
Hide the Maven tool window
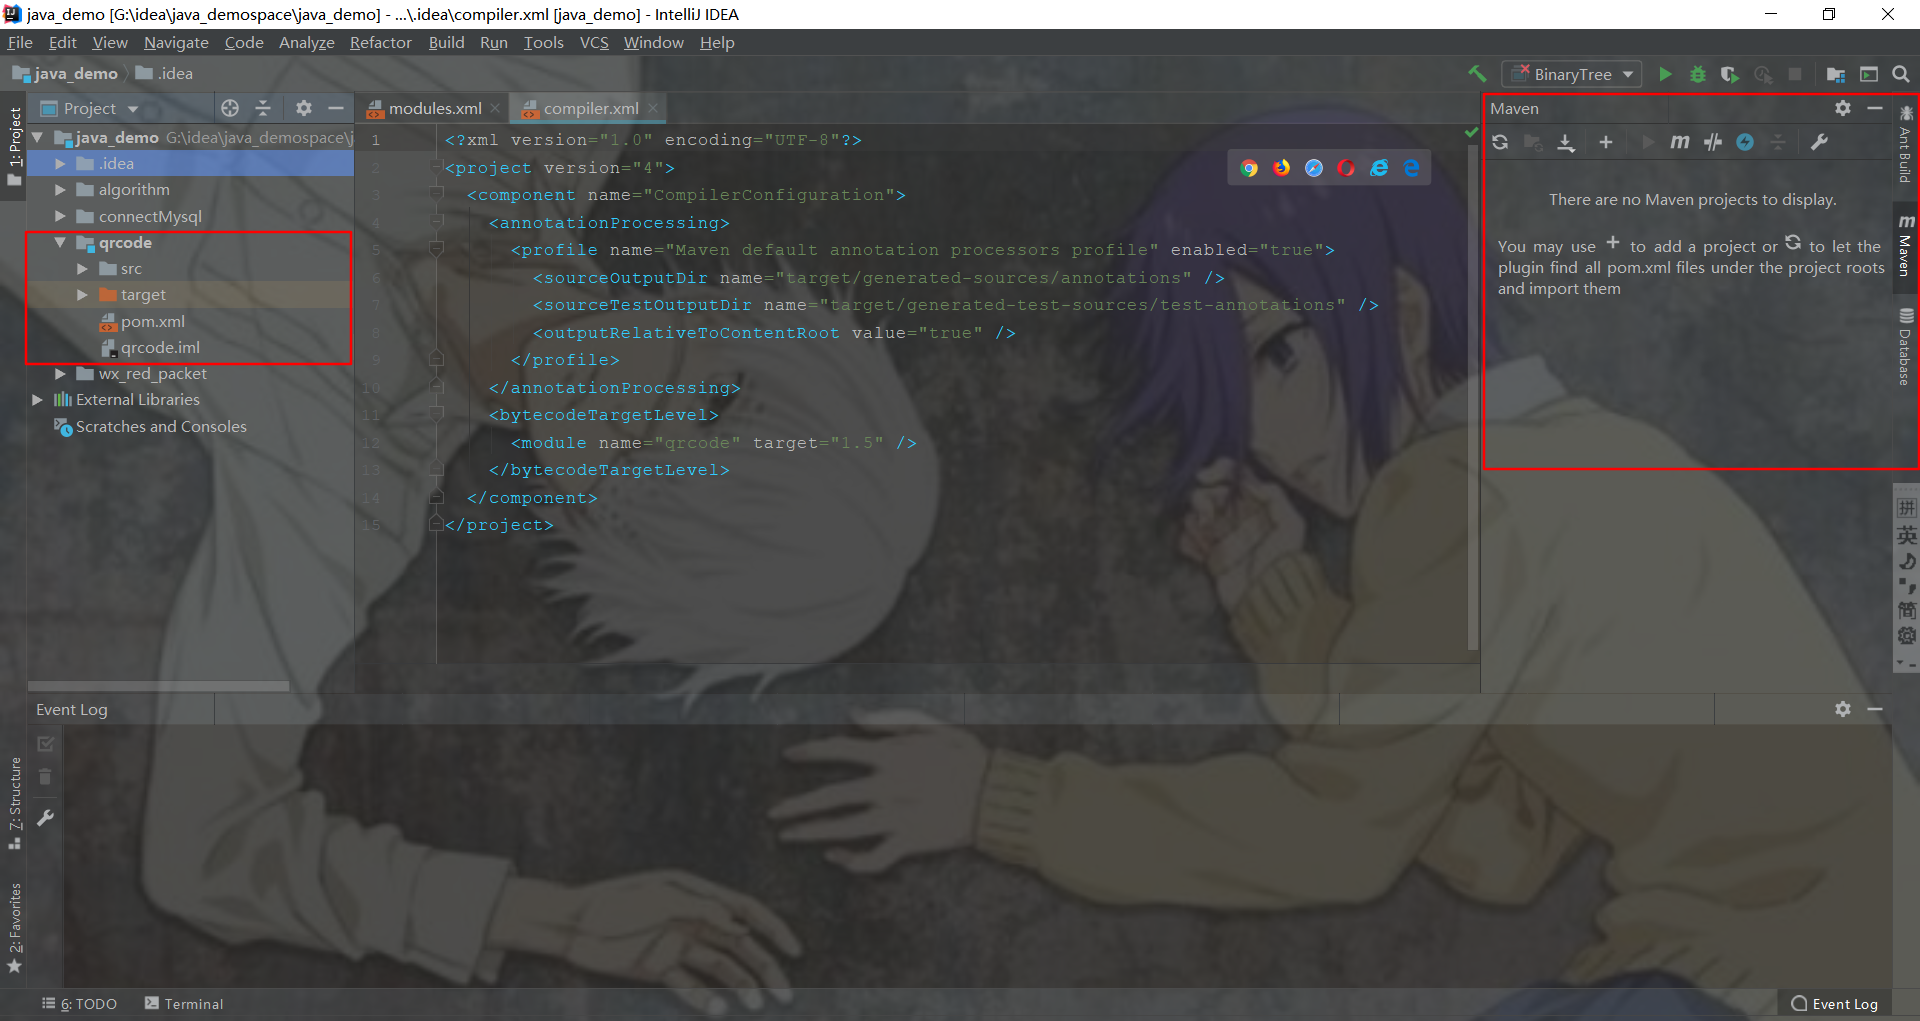(1875, 108)
